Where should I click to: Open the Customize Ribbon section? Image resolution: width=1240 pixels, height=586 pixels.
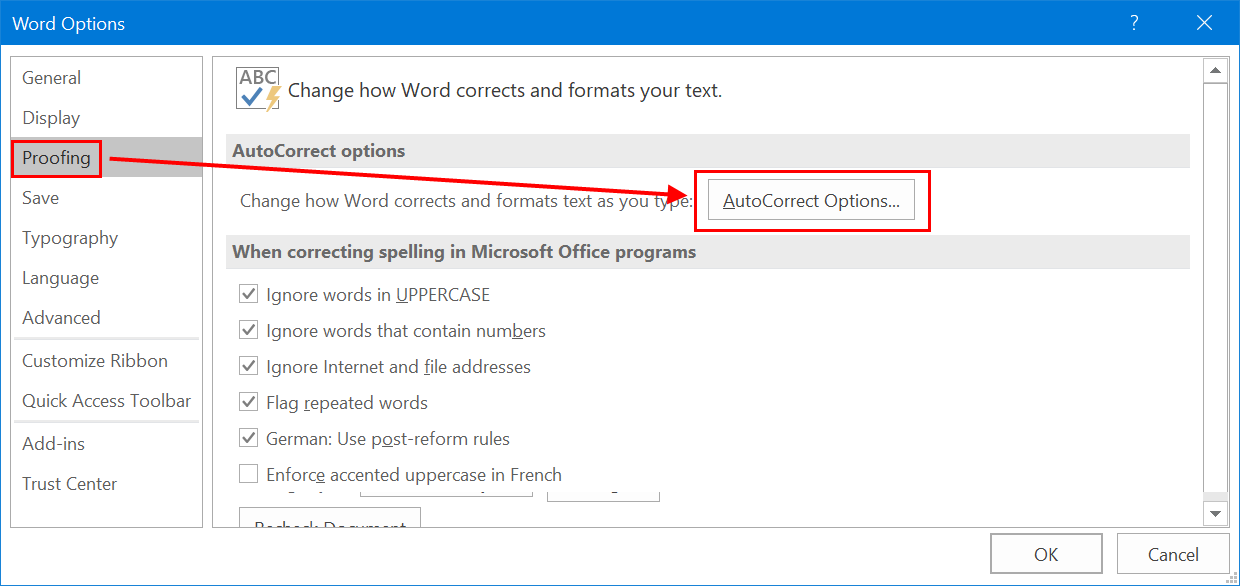pyautogui.click(x=95, y=361)
